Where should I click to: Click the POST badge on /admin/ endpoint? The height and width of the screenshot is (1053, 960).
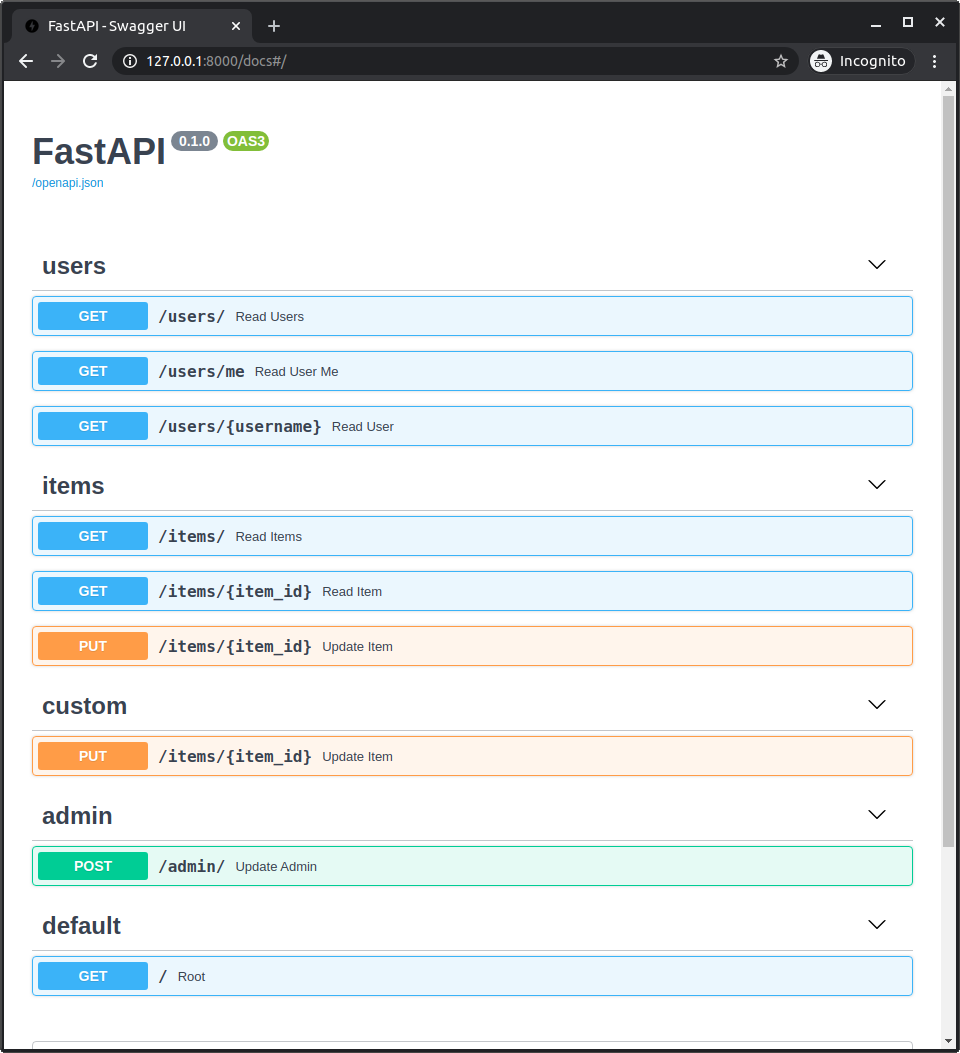[91, 865]
